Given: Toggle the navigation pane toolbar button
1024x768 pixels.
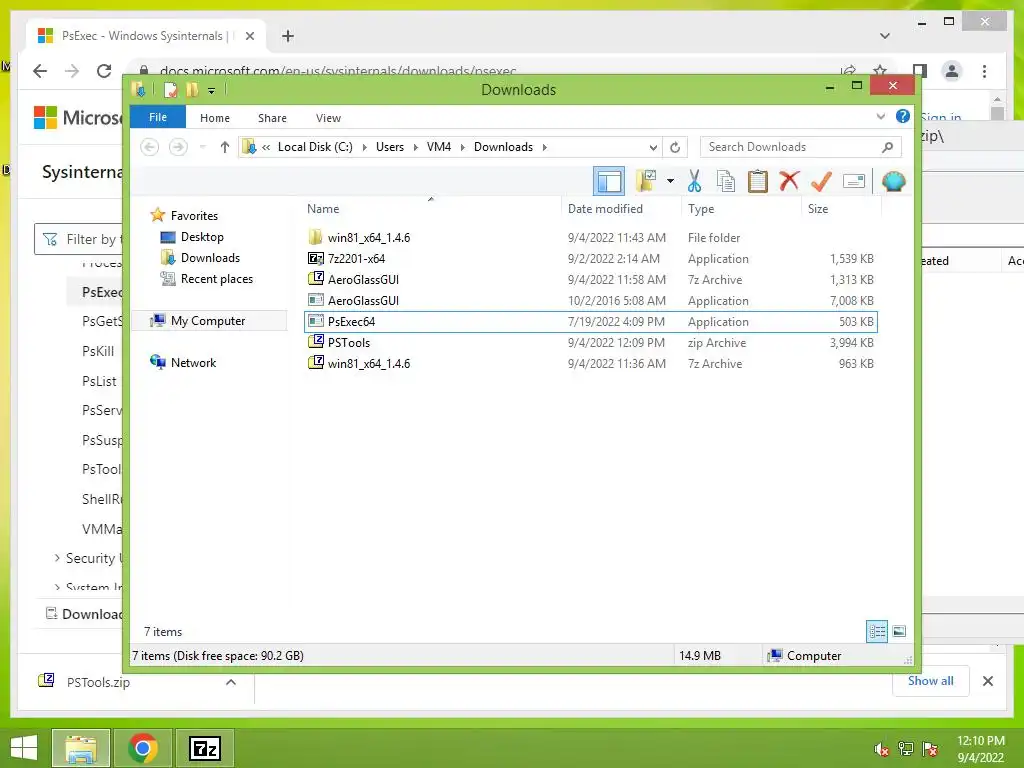Looking at the screenshot, I should (x=609, y=181).
